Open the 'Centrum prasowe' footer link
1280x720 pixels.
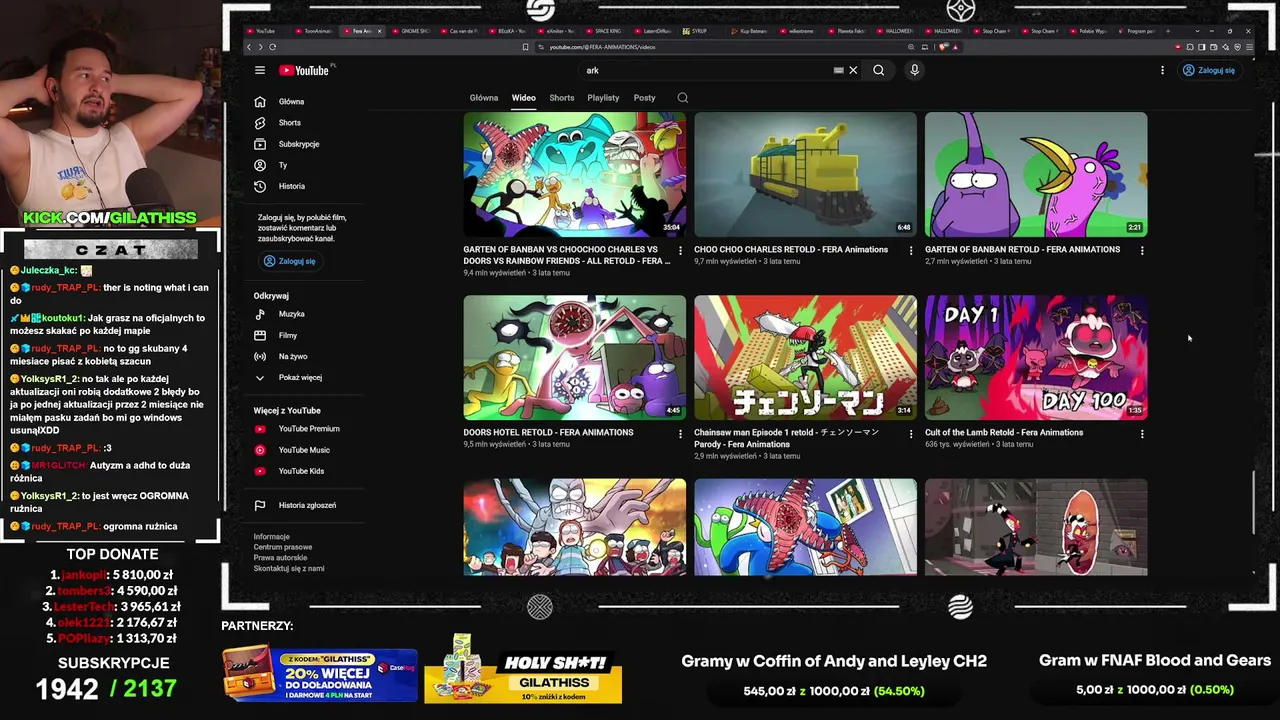pyautogui.click(x=283, y=547)
